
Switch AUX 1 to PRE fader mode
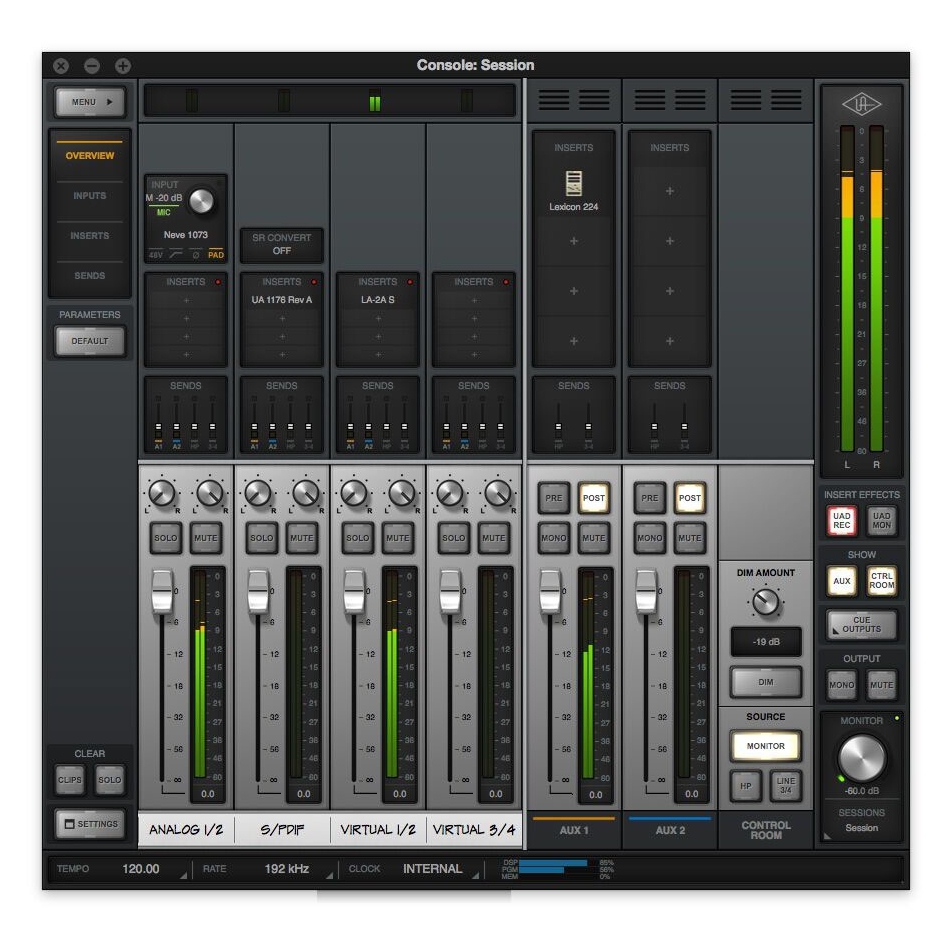coord(553,498)
